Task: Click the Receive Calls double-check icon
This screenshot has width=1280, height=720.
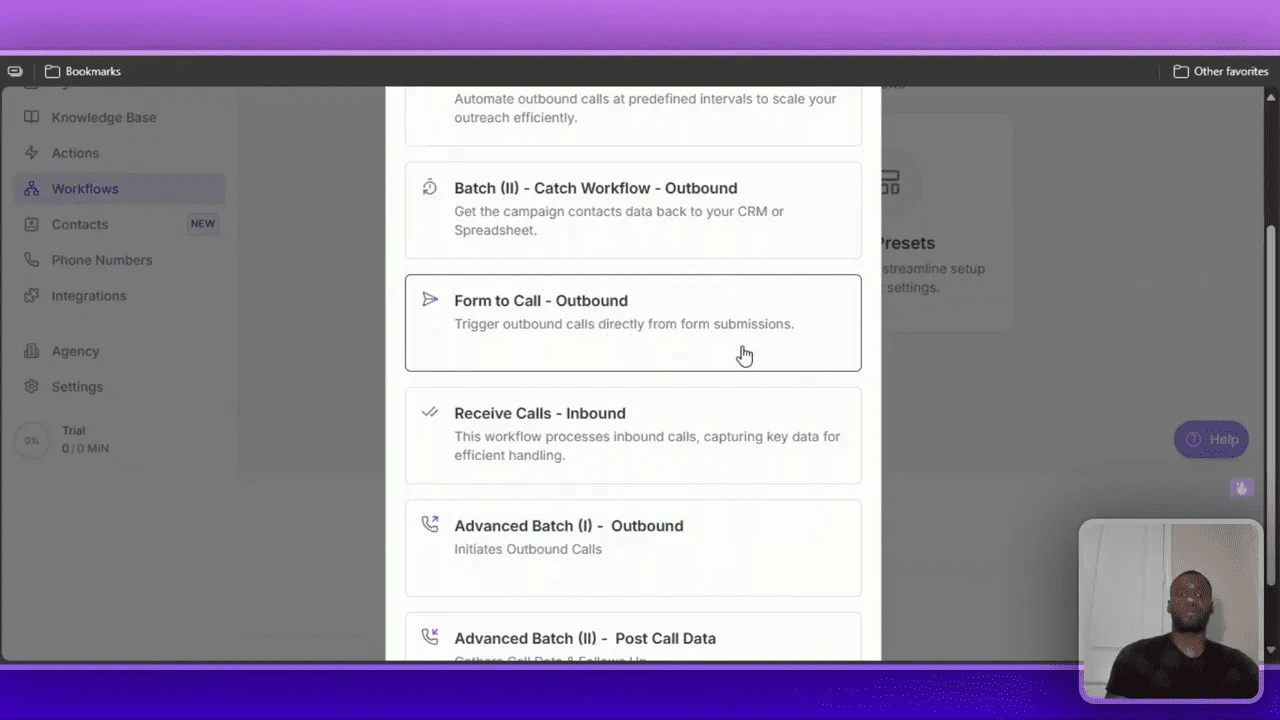Action: point(429,412)
